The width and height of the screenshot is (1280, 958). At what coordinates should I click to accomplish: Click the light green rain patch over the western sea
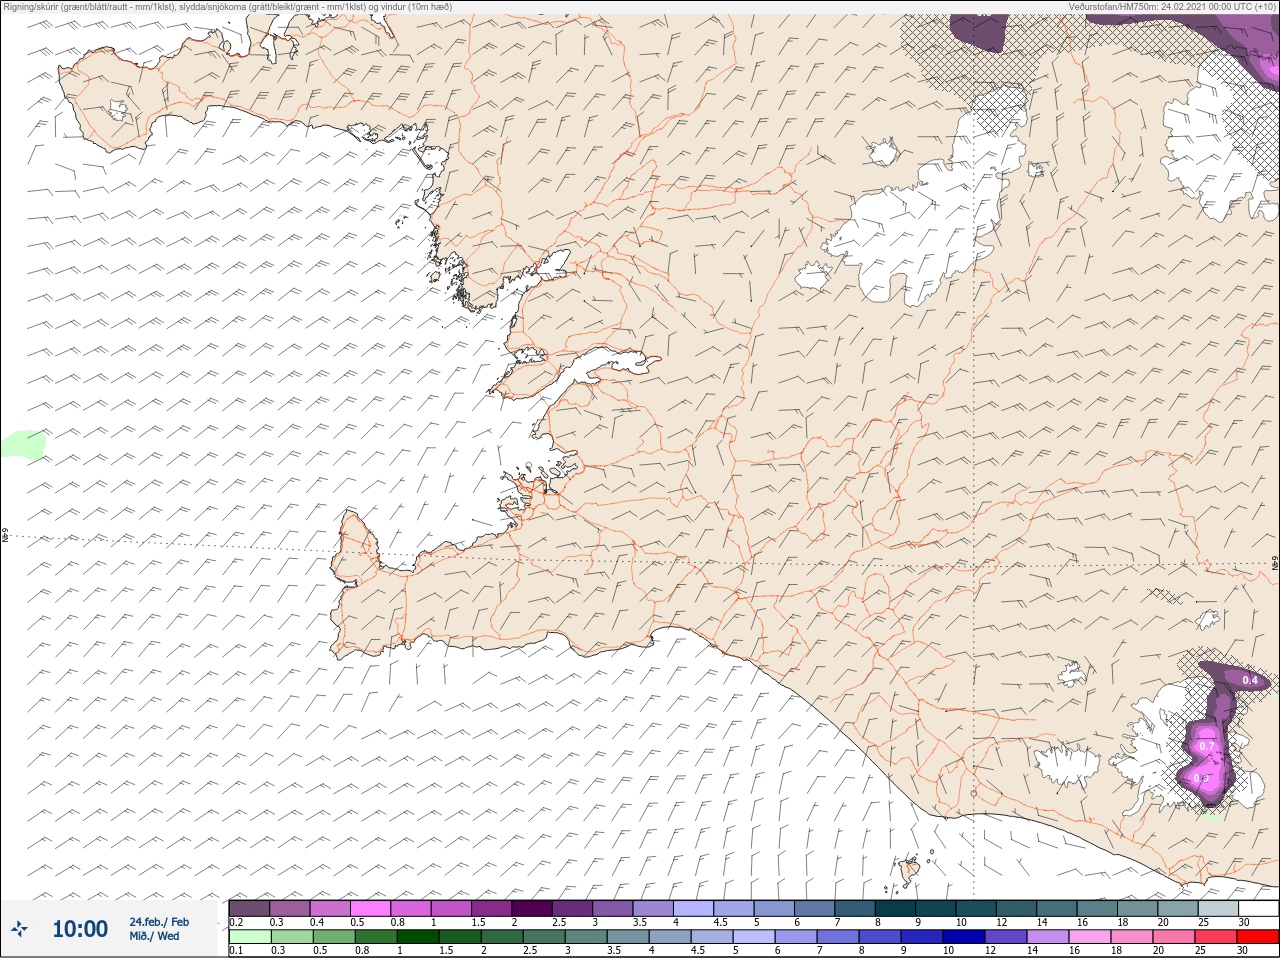[x=23, y=444]
